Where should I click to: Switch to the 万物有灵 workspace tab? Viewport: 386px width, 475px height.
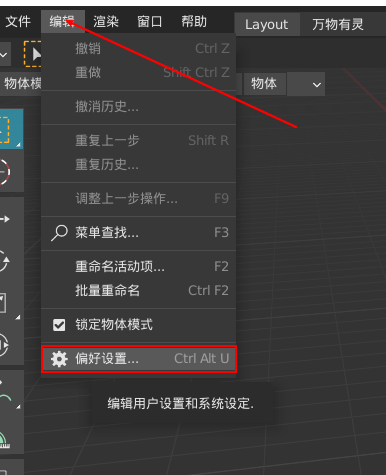[x=338, y=24]
